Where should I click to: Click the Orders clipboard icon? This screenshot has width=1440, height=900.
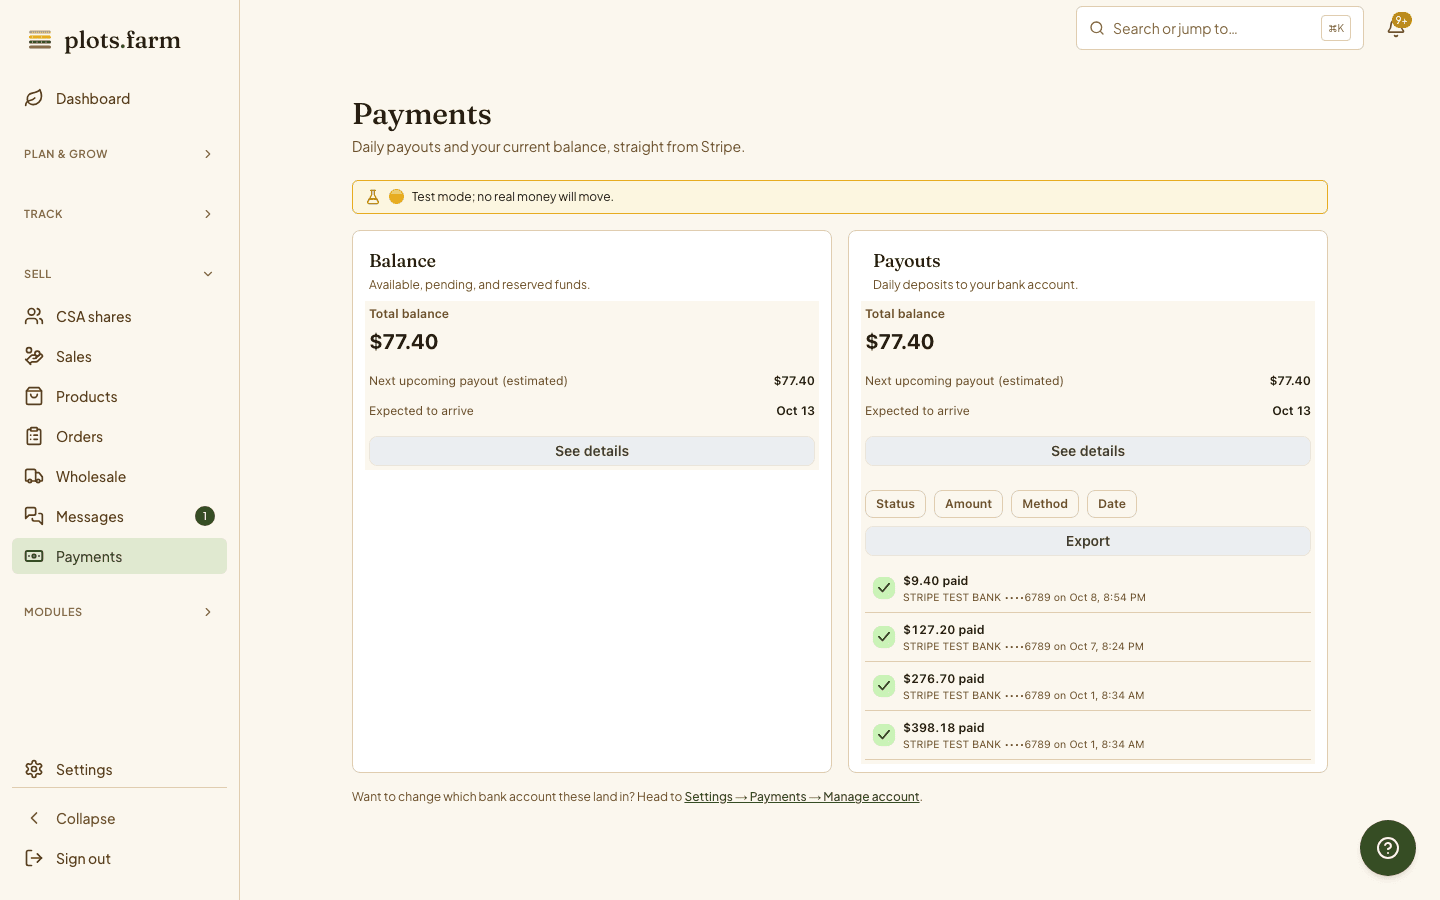[34, 436]
